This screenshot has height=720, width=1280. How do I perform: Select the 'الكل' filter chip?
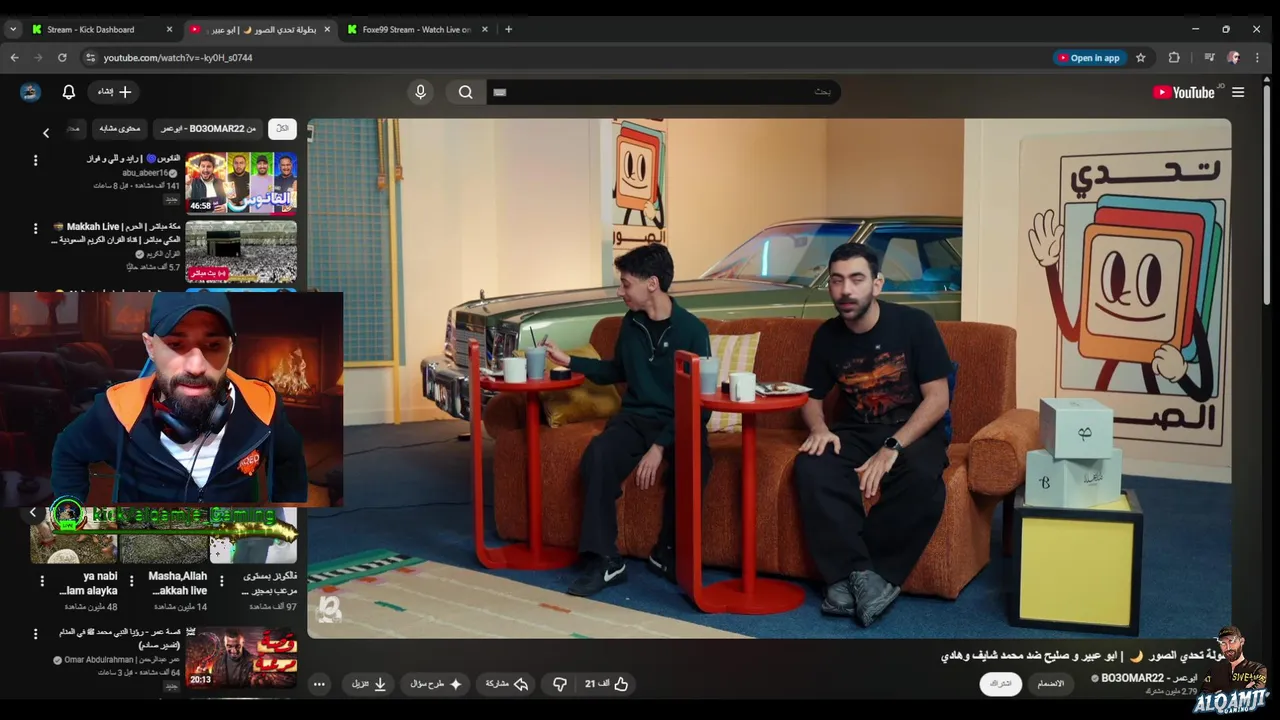[x=282, y=128]
